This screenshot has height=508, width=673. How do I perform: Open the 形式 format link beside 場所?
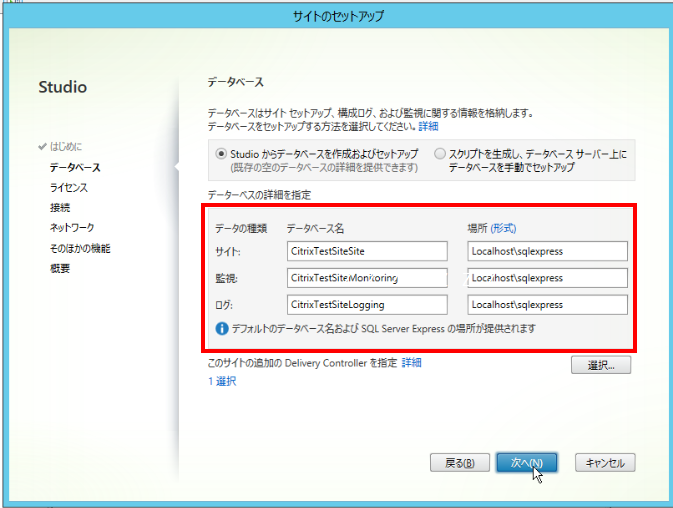[503, 228]
